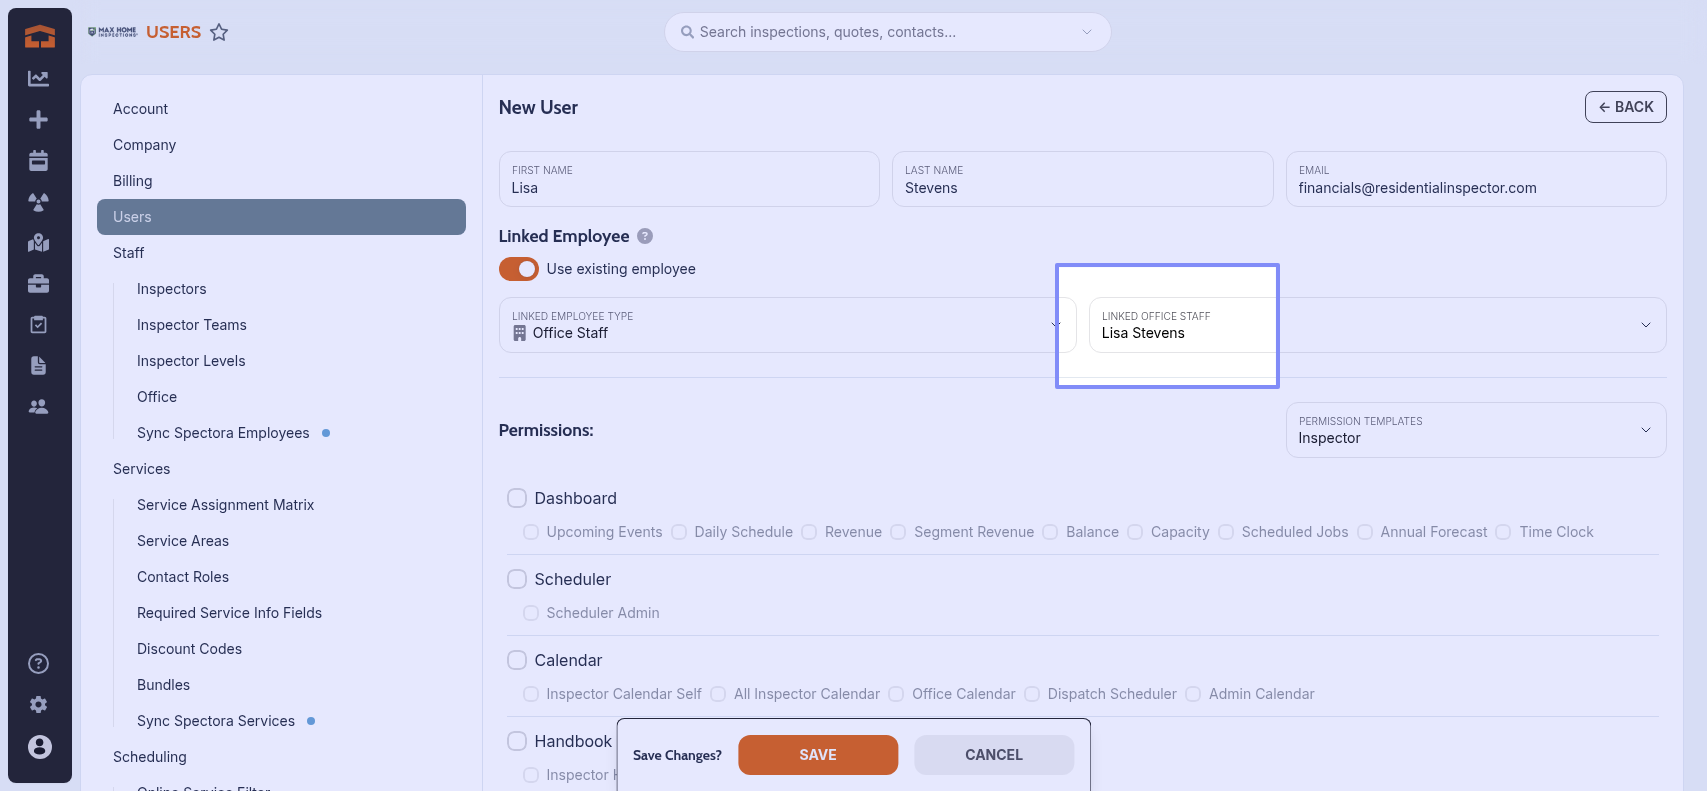Tick the Calendar permission checkbox
The height and width of the screenshot is (791, 1707).
[517, 661]
